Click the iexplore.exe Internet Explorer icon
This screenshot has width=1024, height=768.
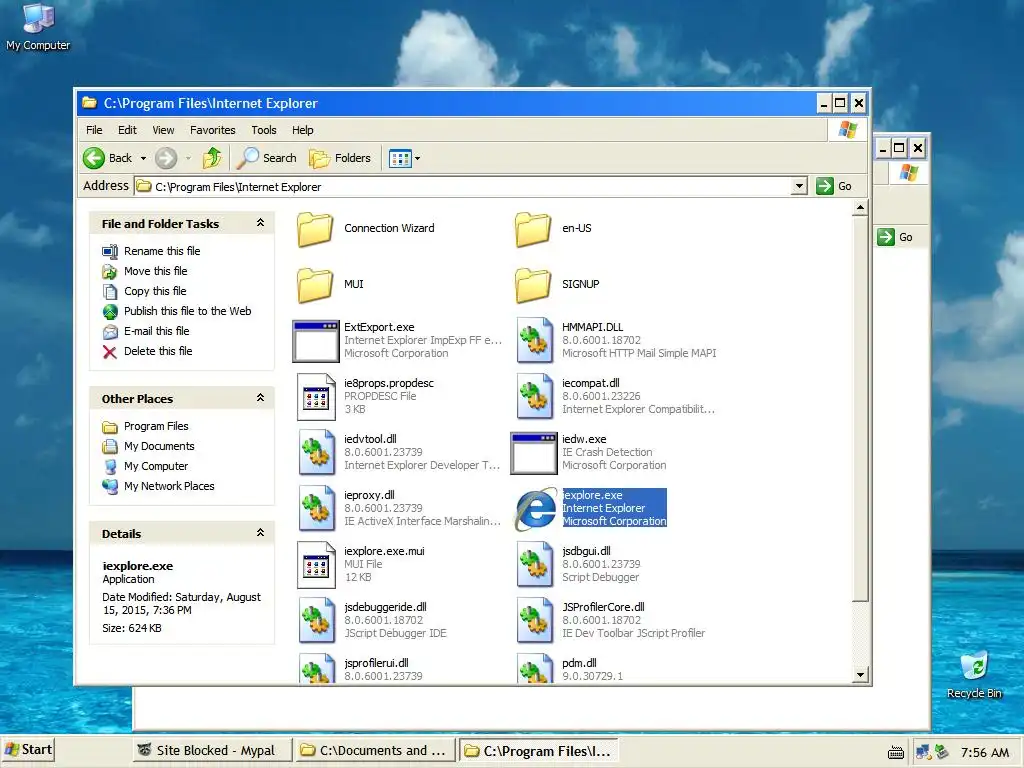(x=535, y=509)
